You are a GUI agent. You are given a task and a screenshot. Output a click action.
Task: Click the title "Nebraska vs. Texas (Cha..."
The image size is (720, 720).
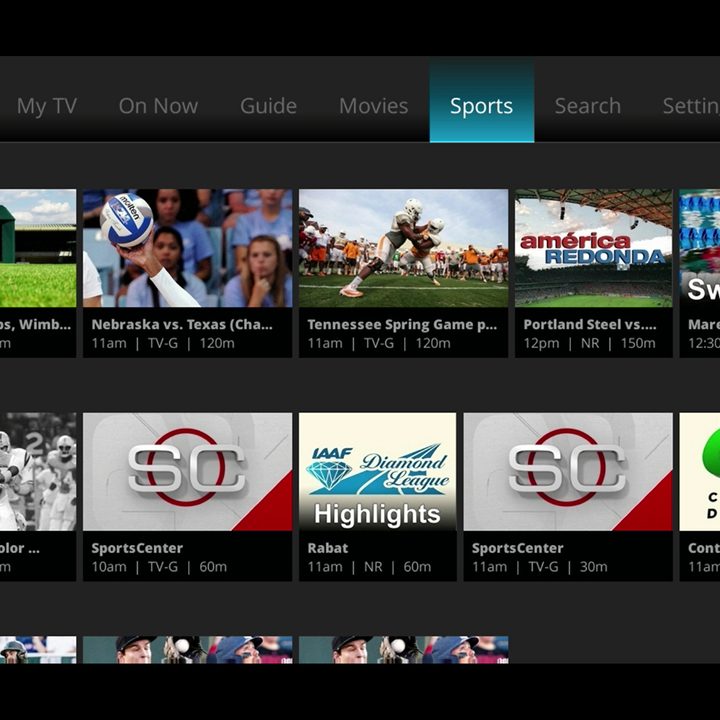click(x=182, y=325)
